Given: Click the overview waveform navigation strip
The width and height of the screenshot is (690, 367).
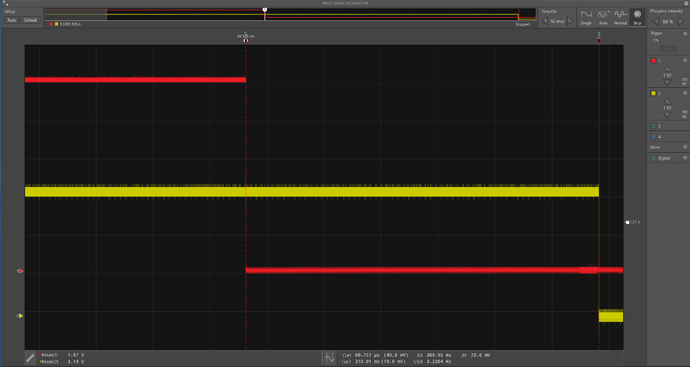Looking at the screenshot, I should pyautogui.click(x=290, y=14).
